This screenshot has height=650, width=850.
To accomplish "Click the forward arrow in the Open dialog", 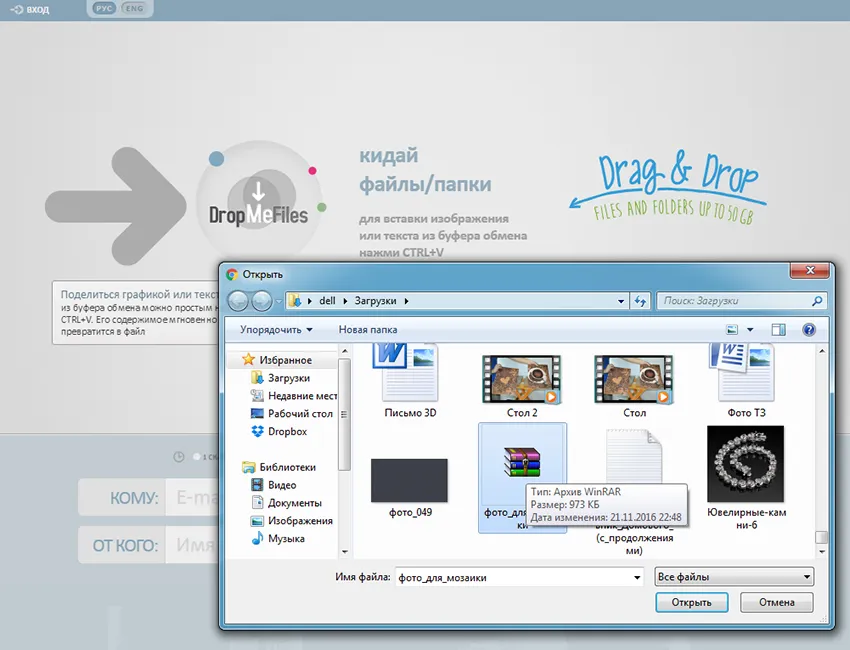I will coord(262,301).
